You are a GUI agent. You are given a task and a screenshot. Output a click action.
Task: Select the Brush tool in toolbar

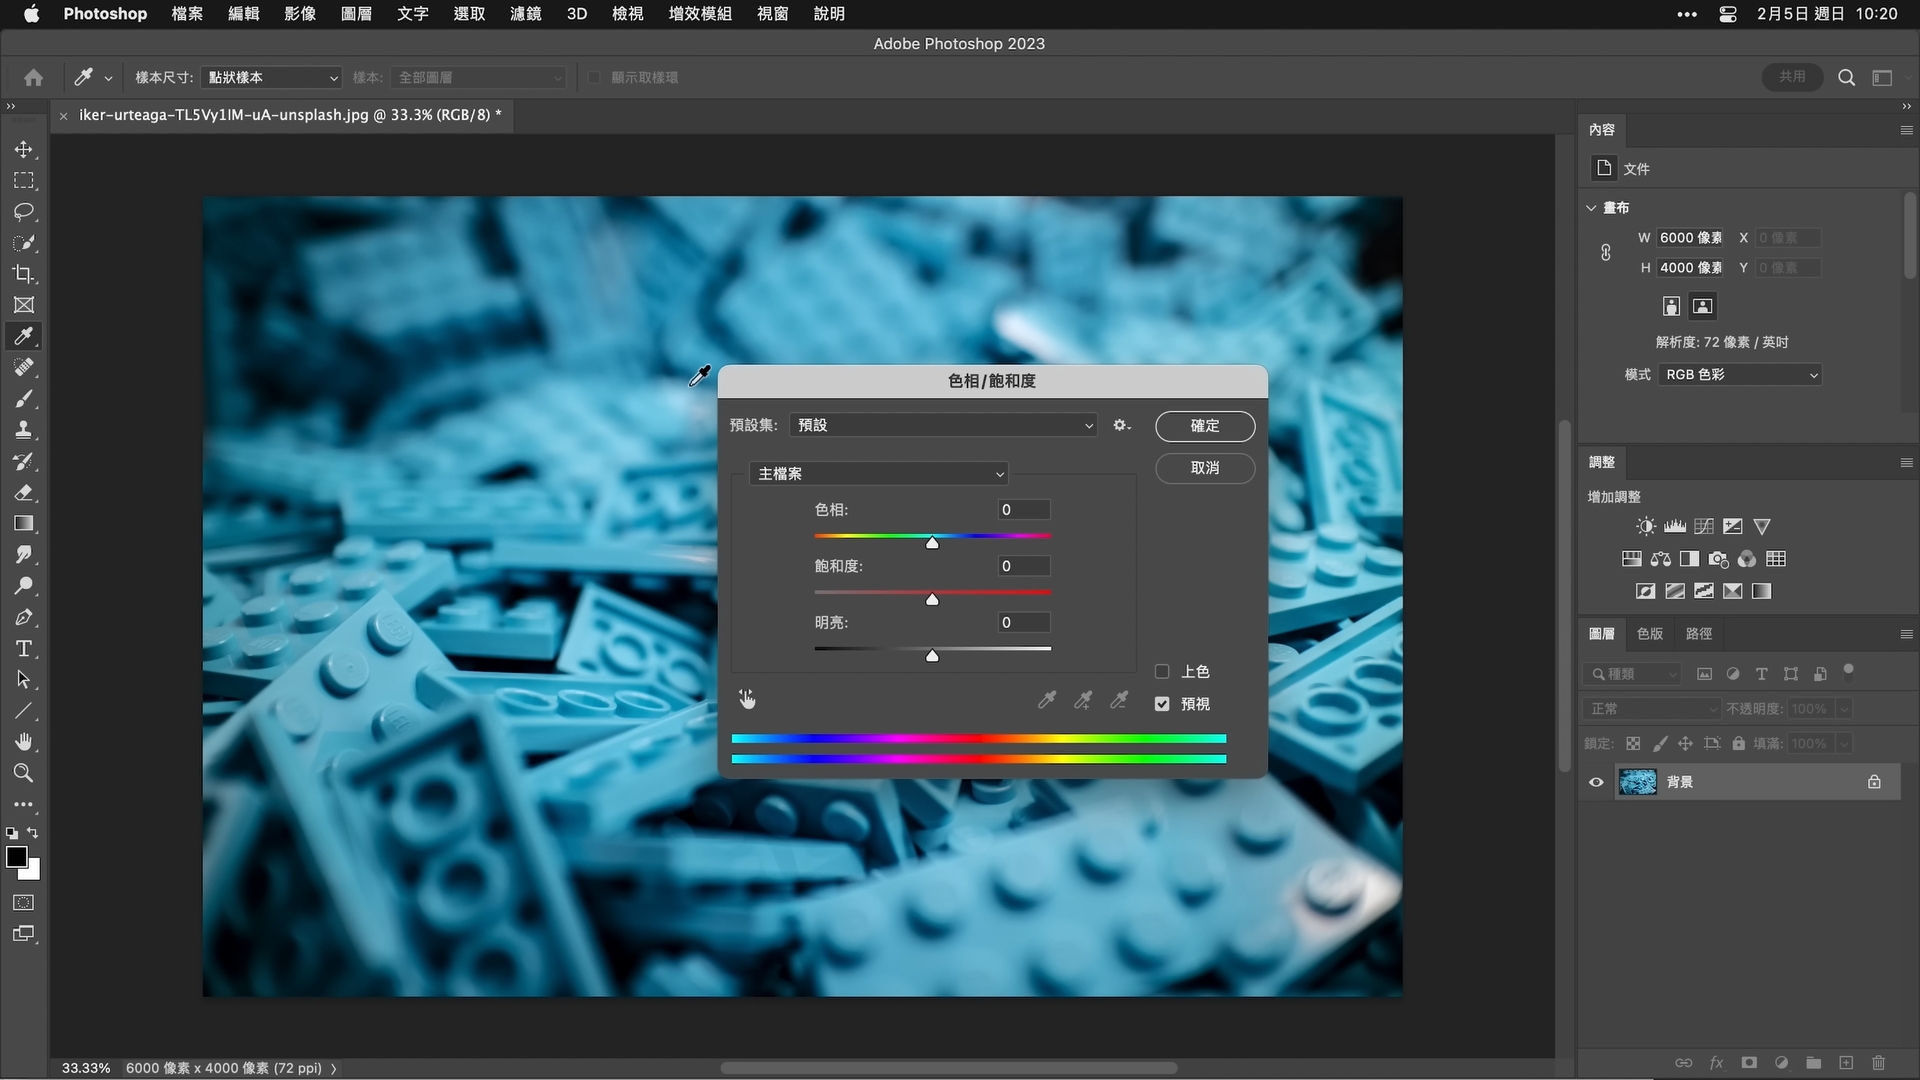(x=24, y=399)
